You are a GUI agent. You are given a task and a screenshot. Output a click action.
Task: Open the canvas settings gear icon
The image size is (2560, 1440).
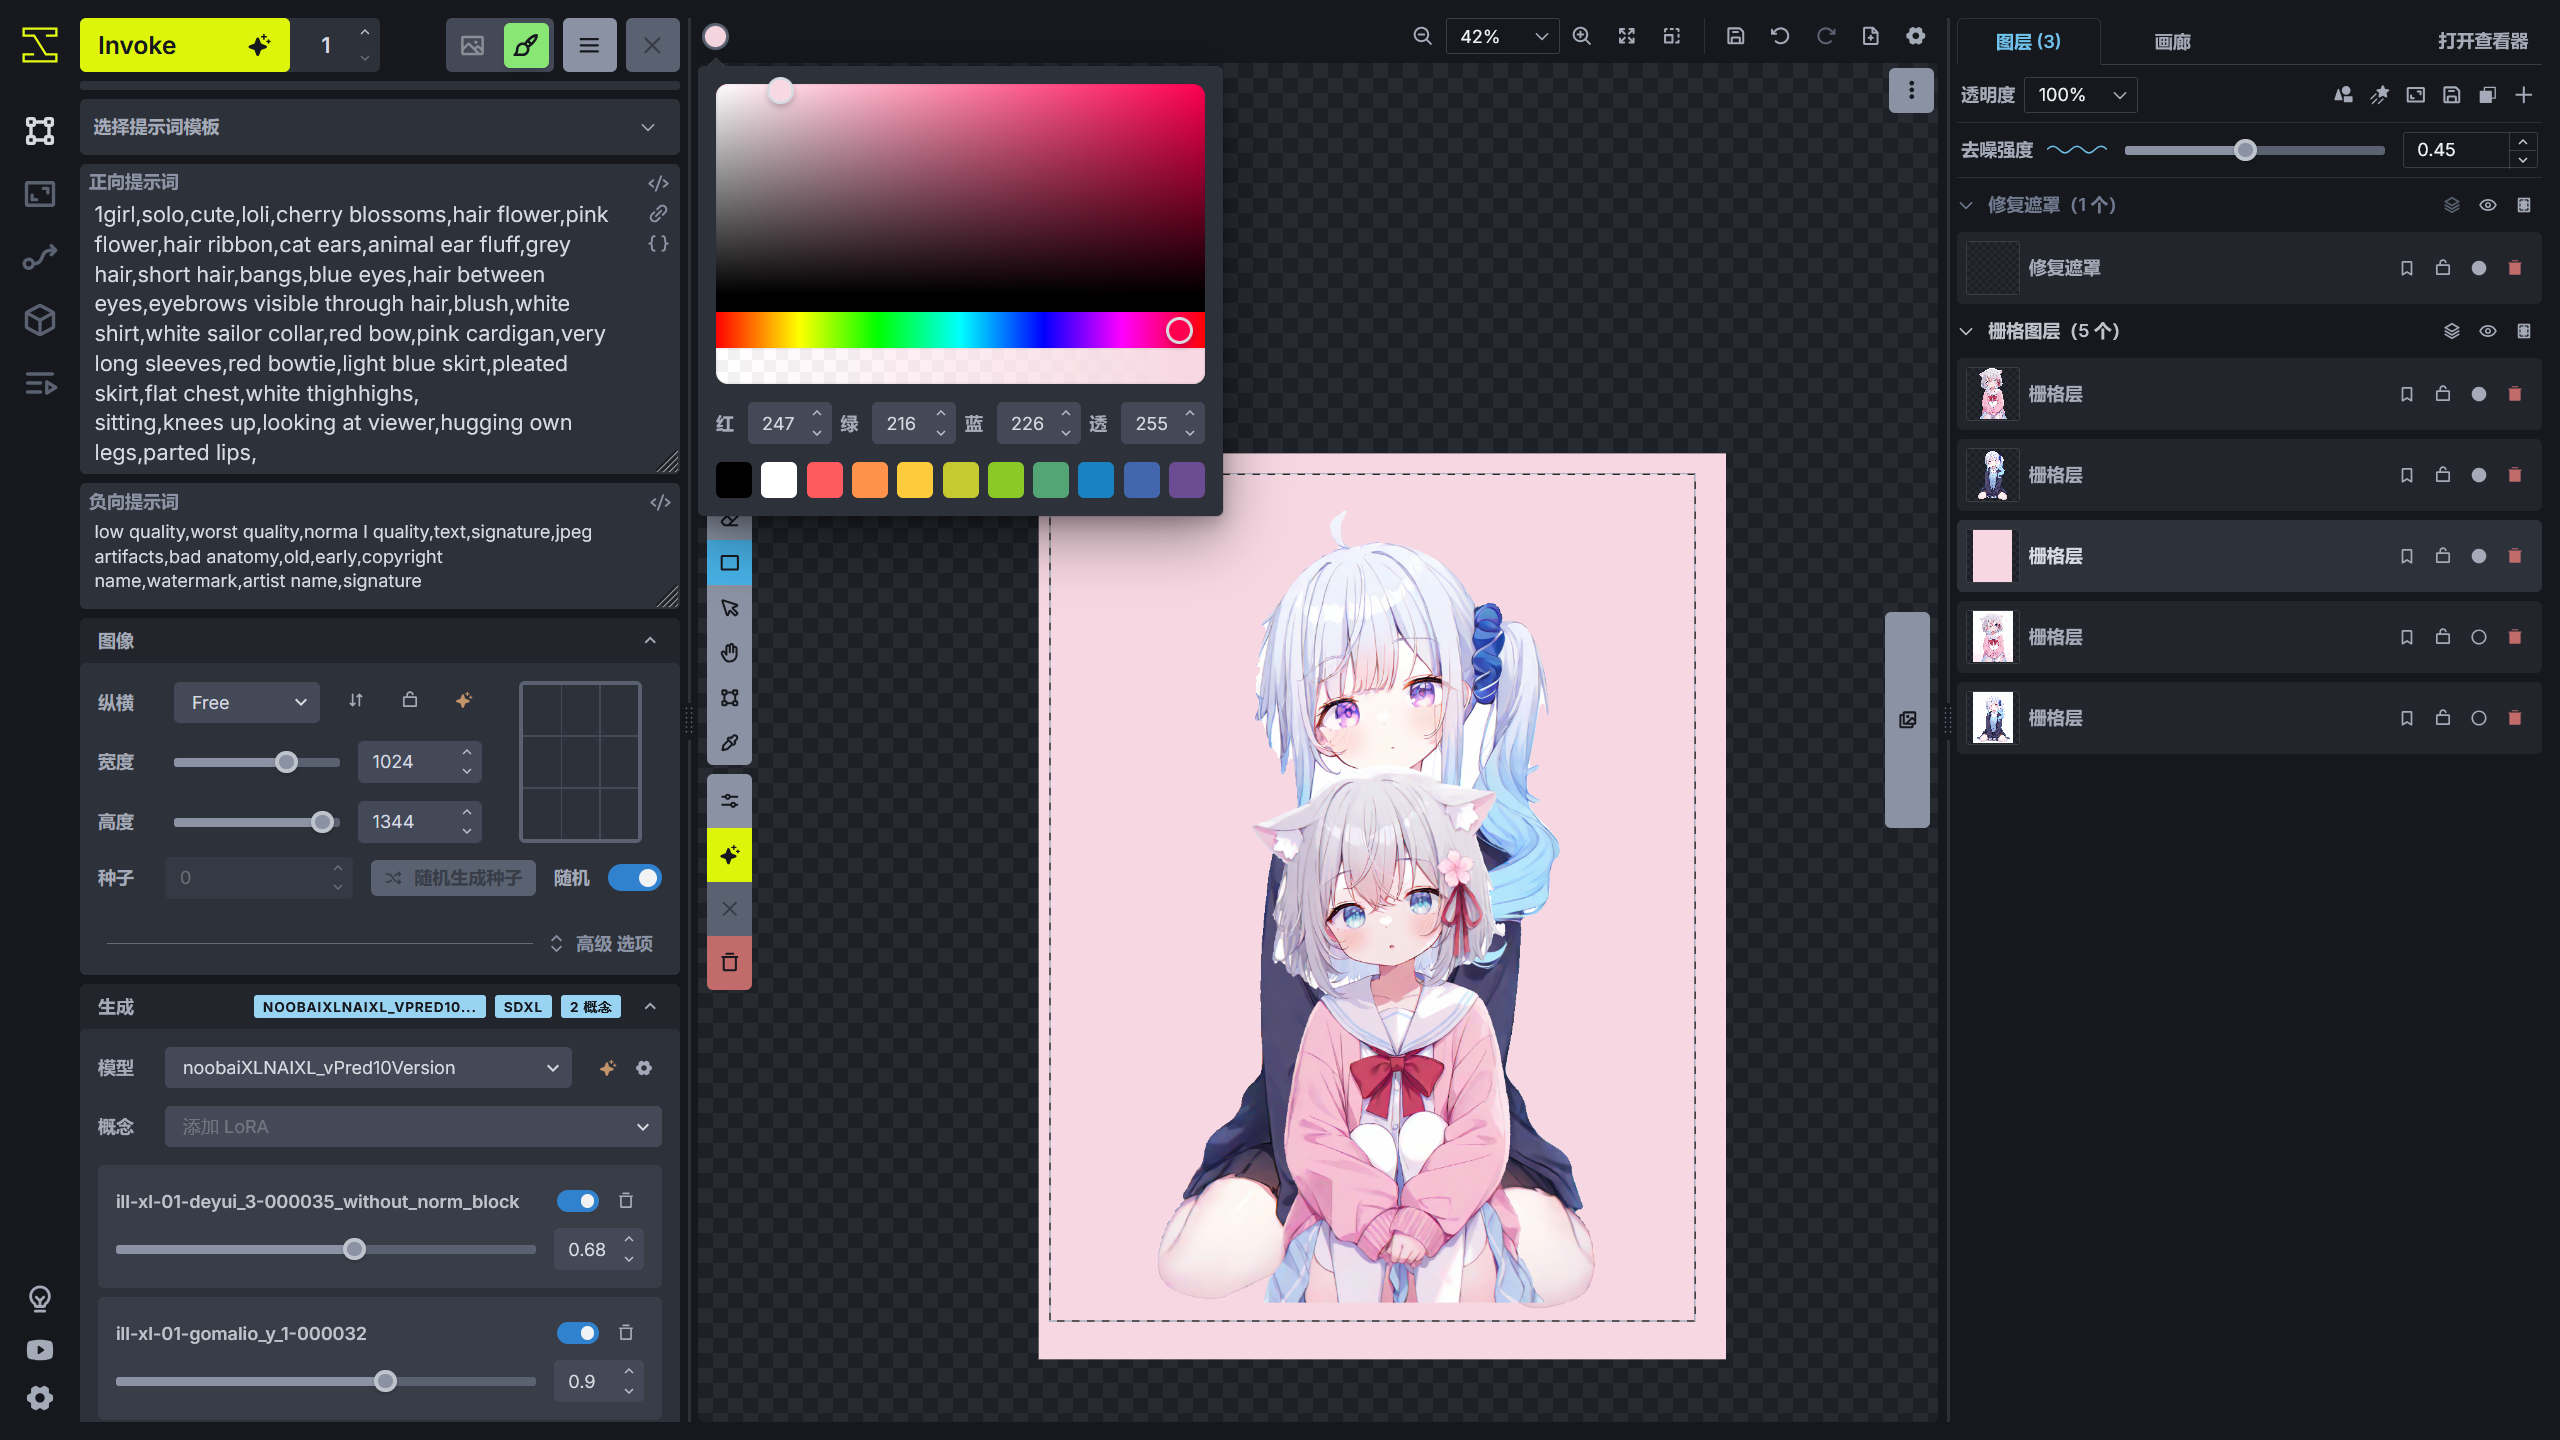click(1915, 35)
